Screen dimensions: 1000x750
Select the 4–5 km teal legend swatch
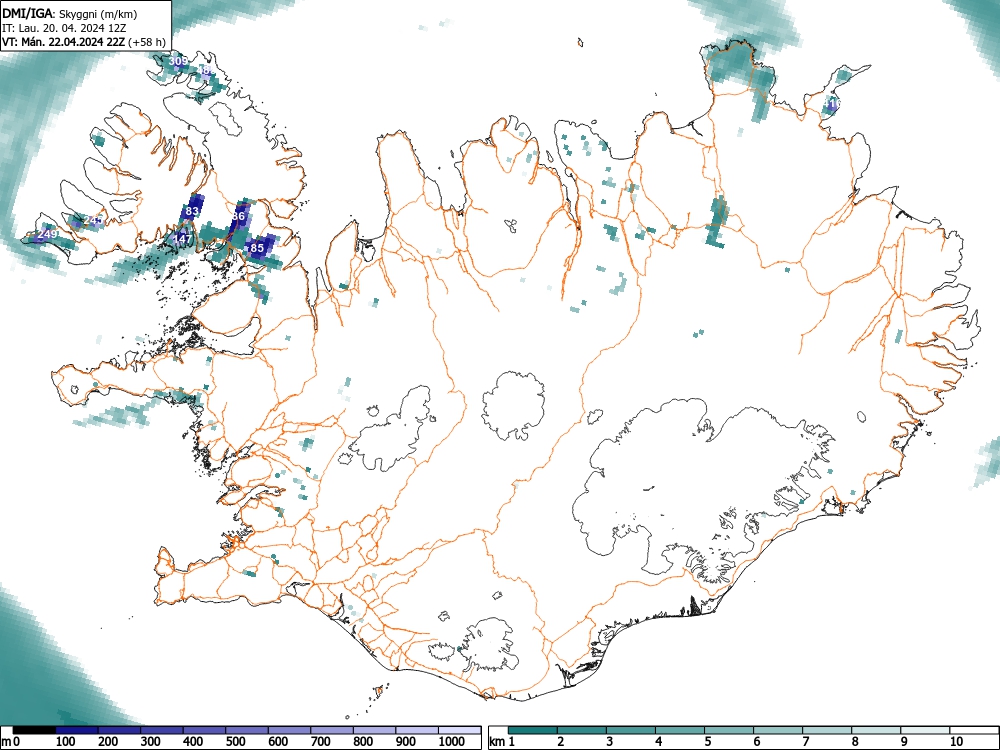[x=680, y=730]
